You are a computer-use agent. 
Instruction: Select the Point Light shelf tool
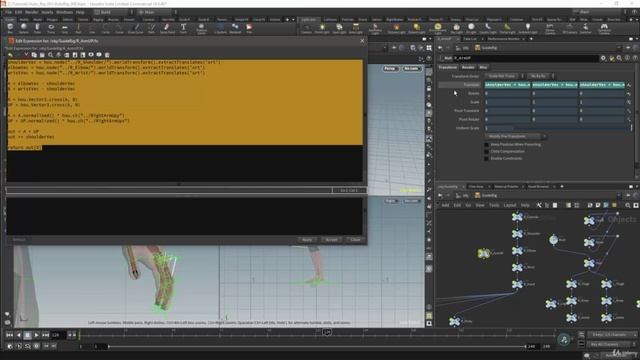[x=322, y=28]
